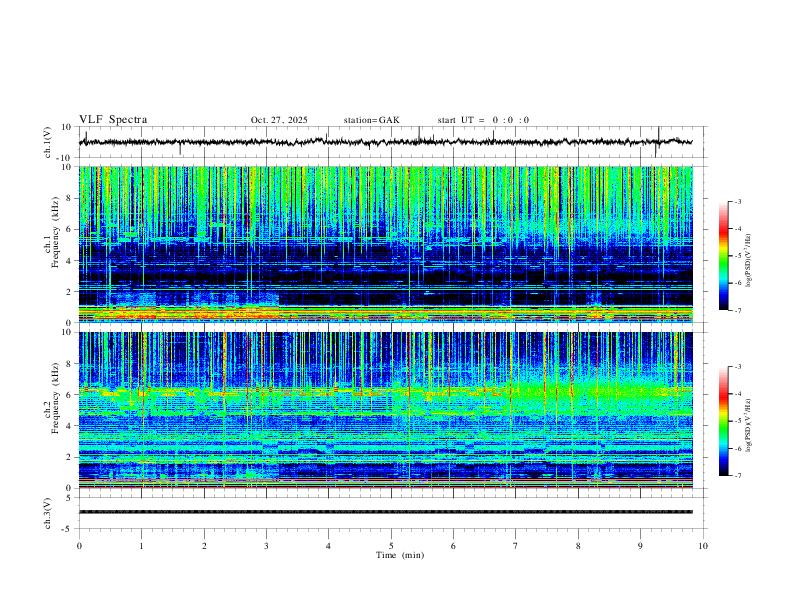Click the "4" kHz tick of ch.2 spectrogram
This screenshot has height=612, width=792.
point(69,426)
